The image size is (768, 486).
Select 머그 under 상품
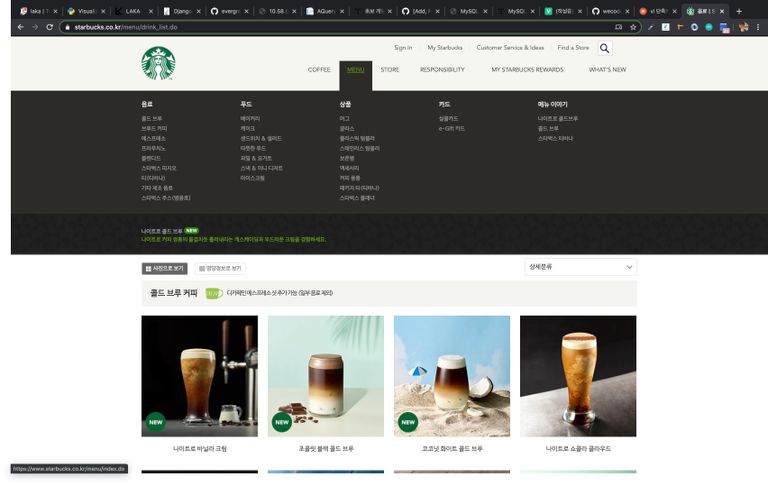pyautogui.click(x=344, y=119)
